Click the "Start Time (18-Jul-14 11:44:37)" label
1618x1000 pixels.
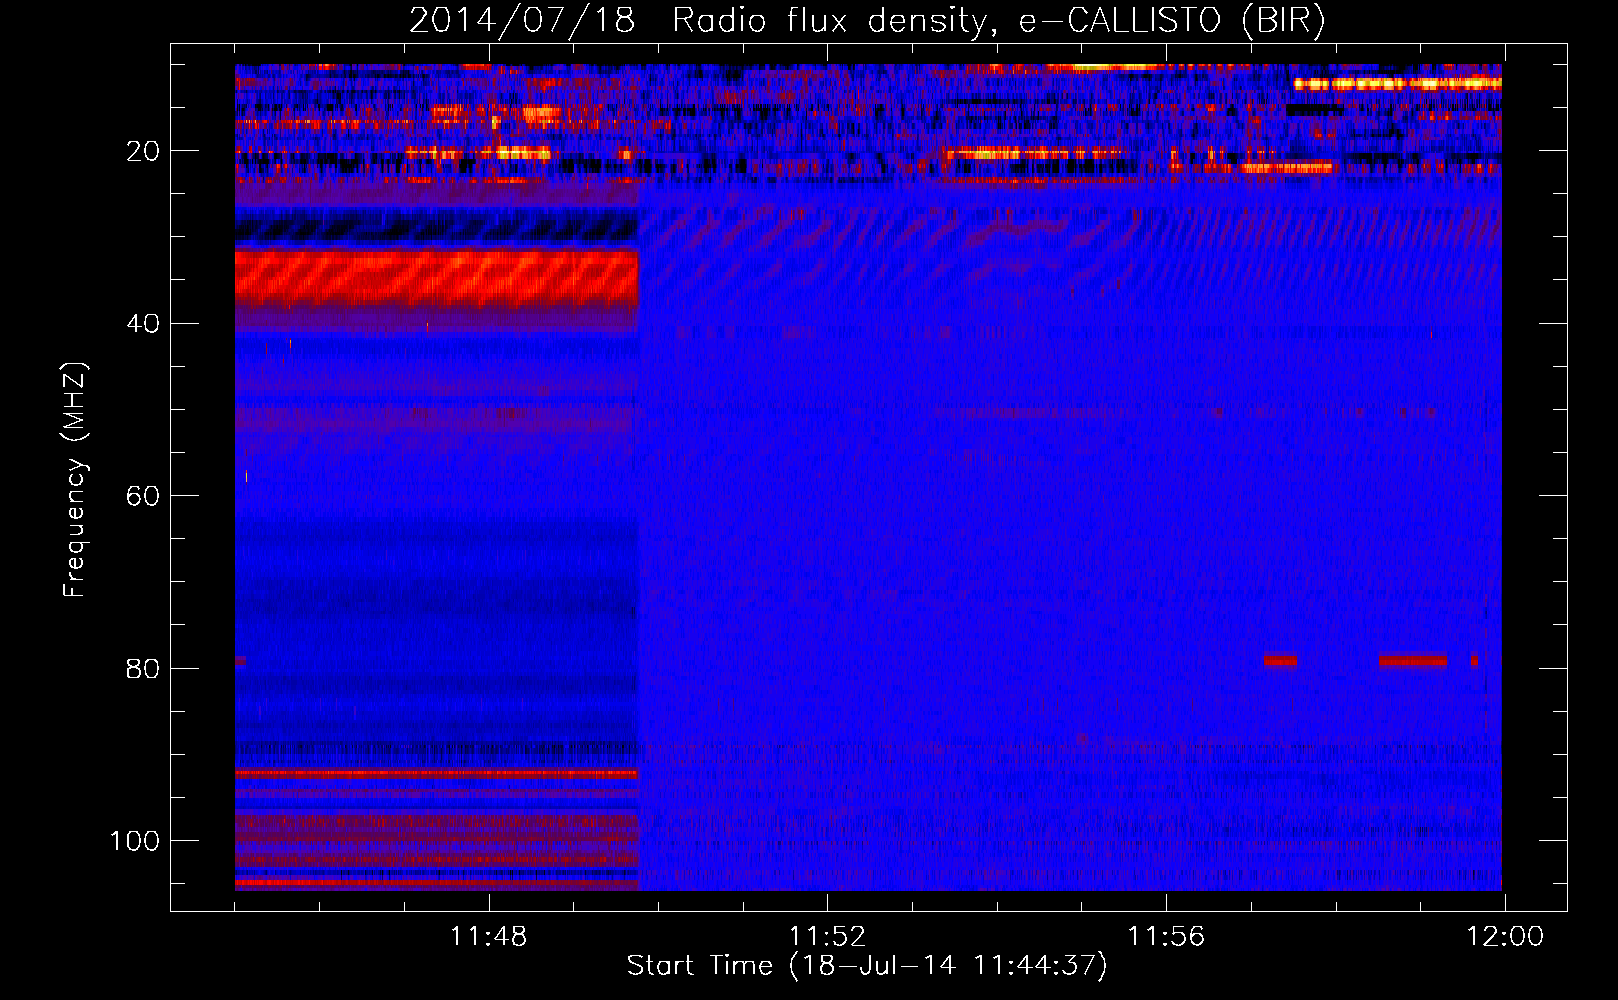coord(867,966)
